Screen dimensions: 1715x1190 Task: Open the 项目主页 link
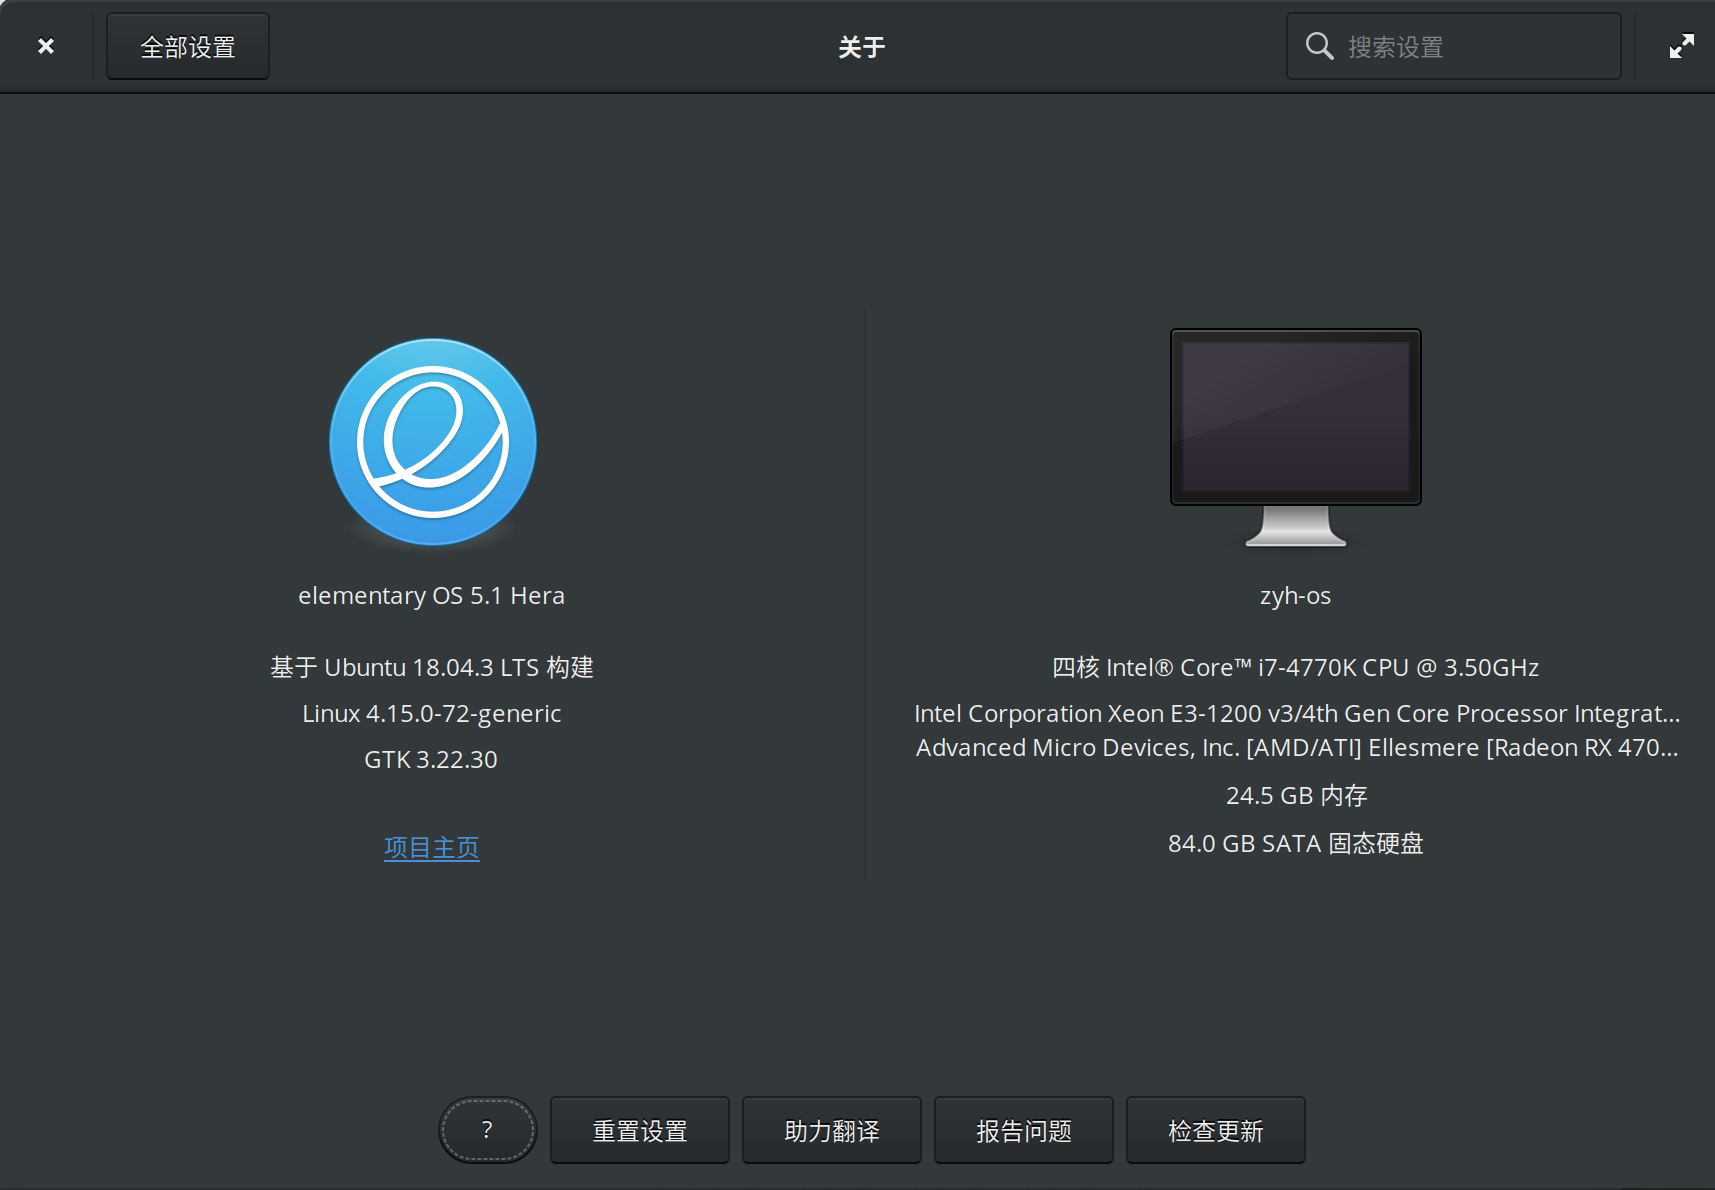(x=432, y=847)
